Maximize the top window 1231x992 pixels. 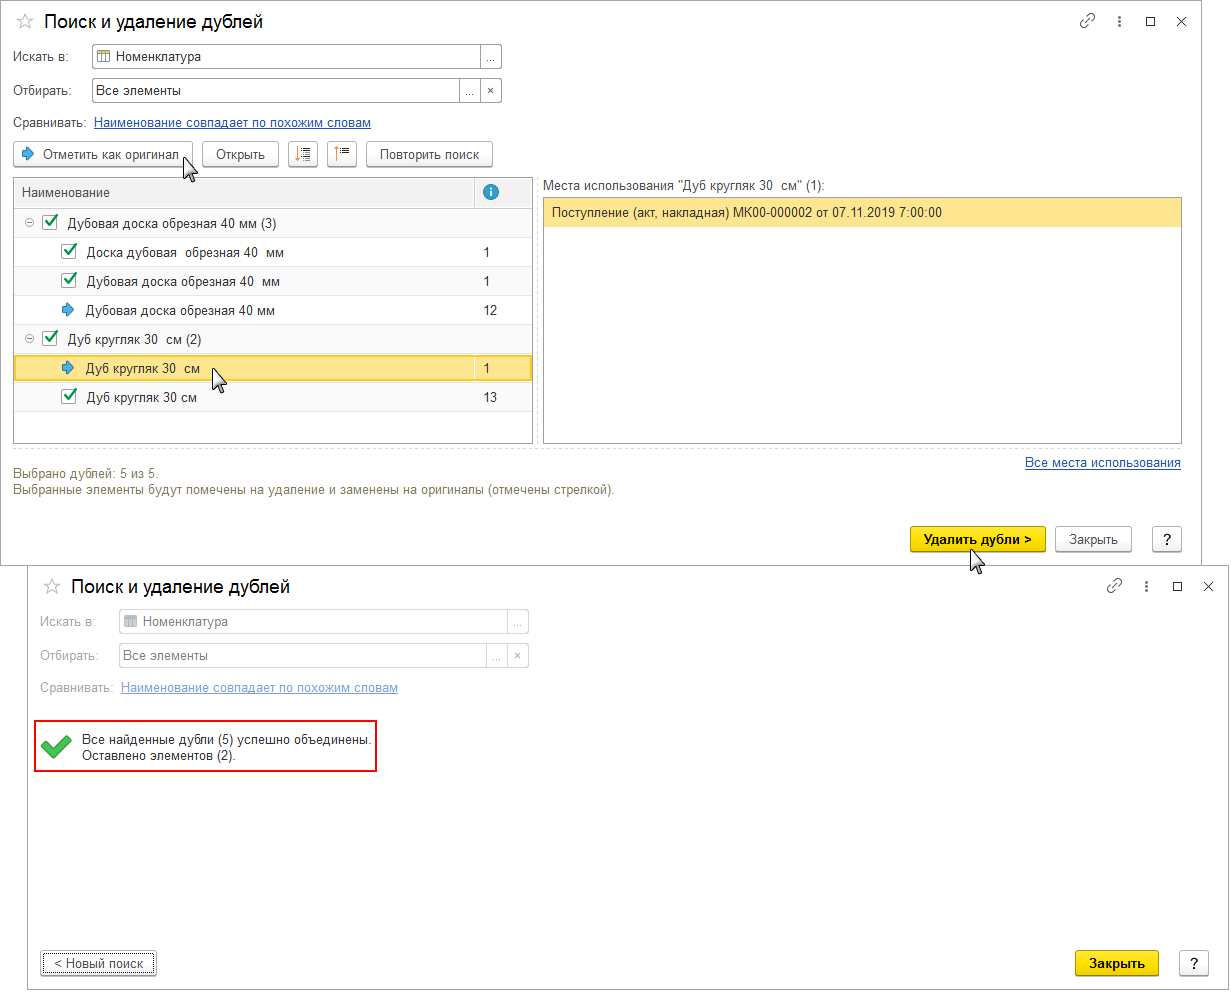pyautogui.click(x=1151, y=21)
